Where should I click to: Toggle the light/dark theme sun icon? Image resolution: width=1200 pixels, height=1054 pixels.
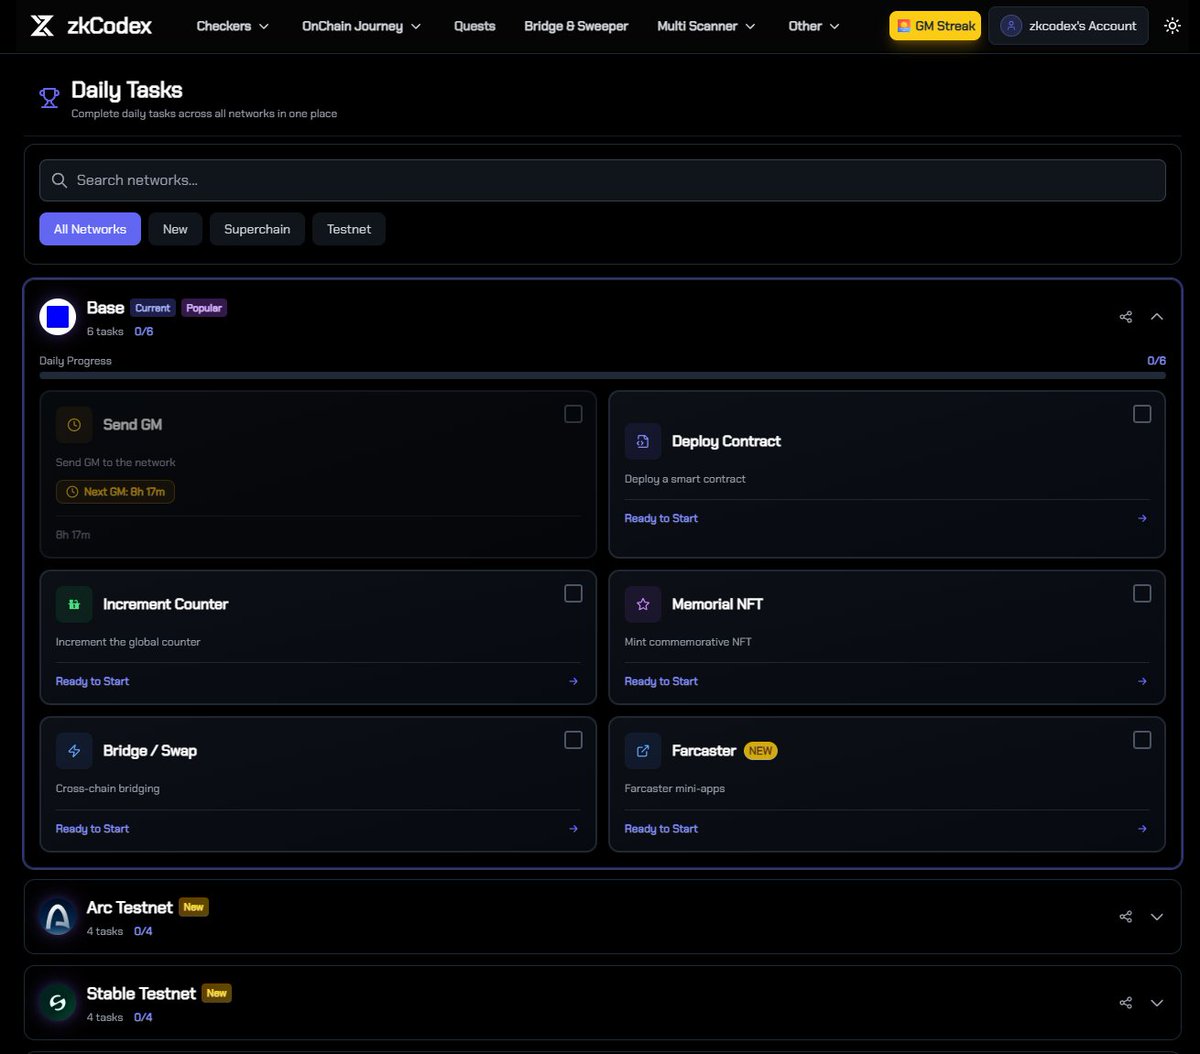[x=1172, y=26]
